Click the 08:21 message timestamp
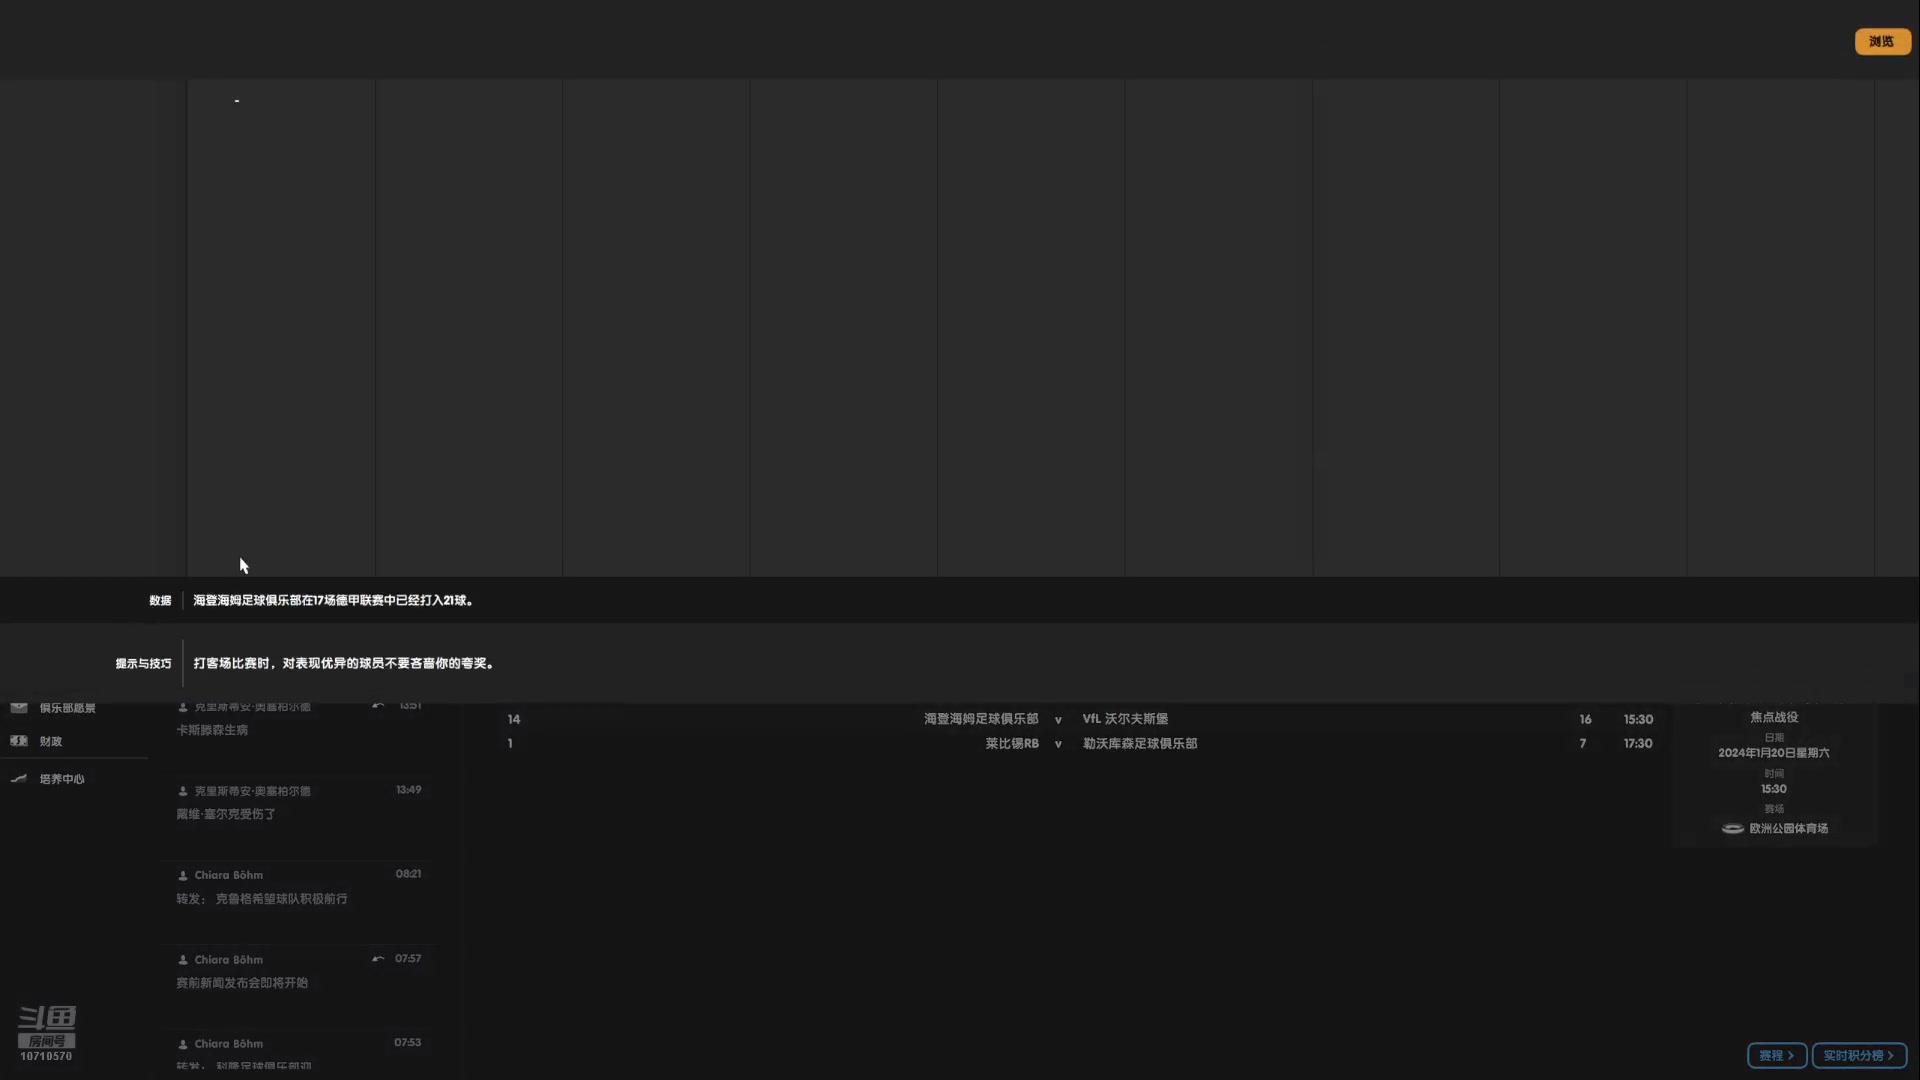Viewport: 1920px width, 1080px height. (408, 874)
